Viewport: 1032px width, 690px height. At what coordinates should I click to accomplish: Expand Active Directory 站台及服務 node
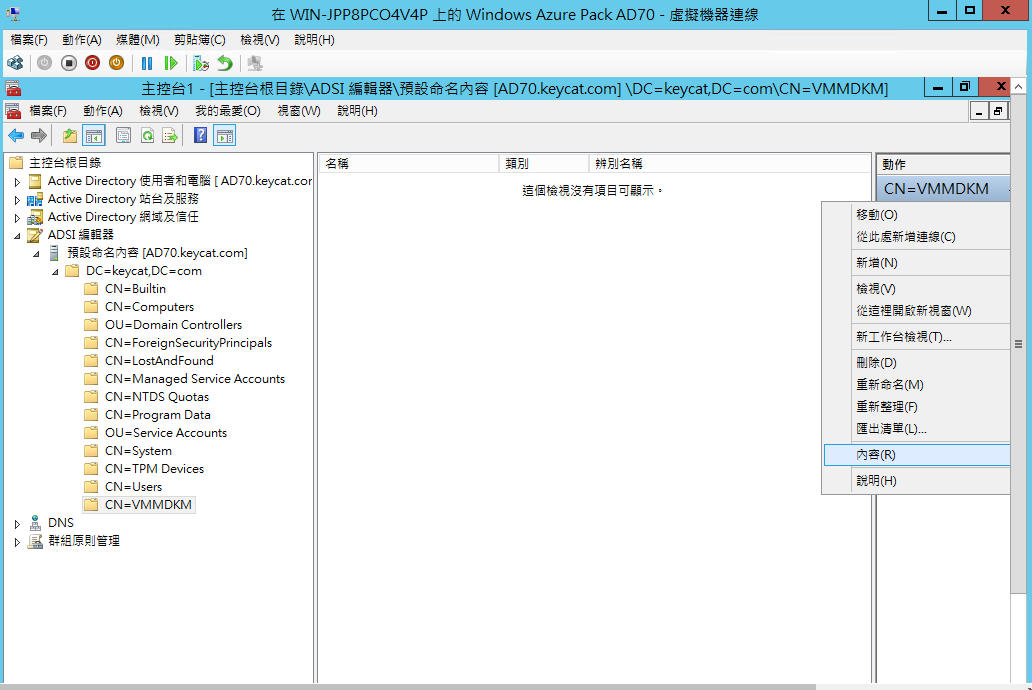click(17, 199)
